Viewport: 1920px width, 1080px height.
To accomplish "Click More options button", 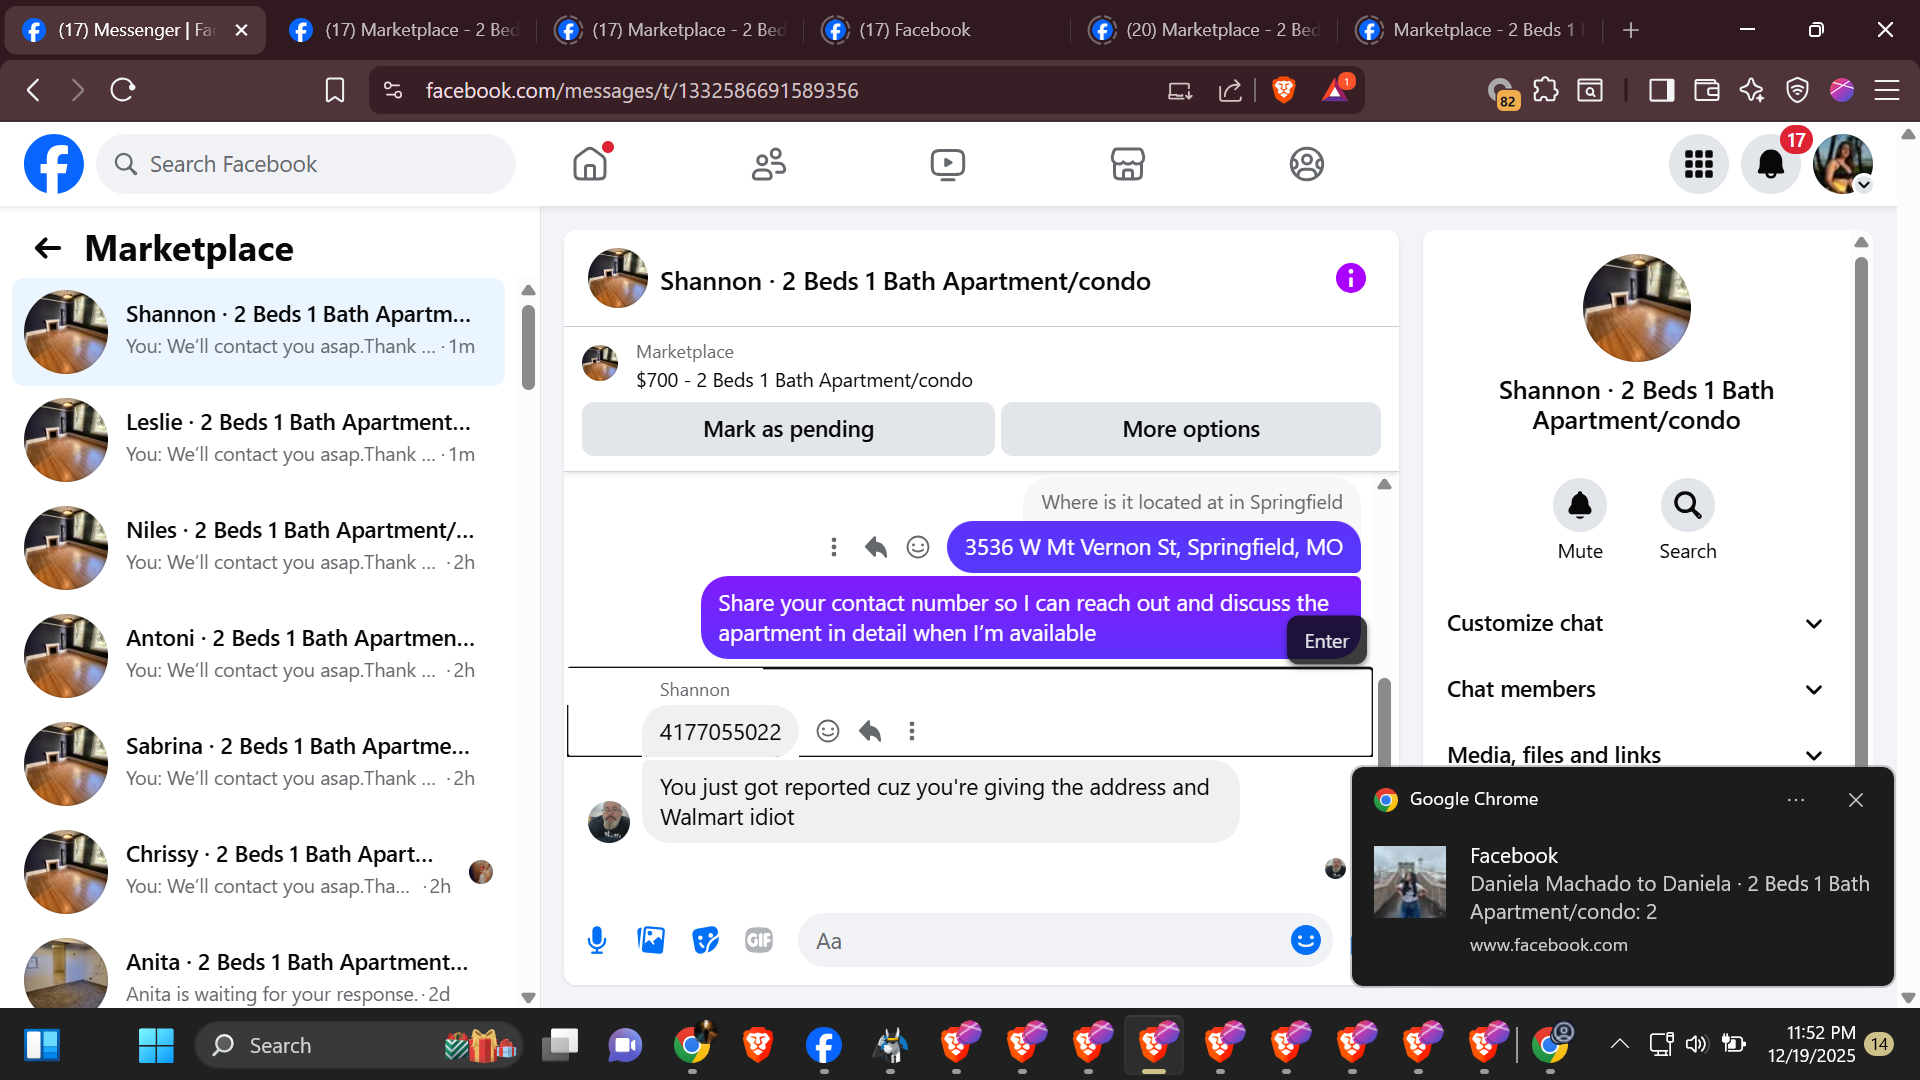I will click(x=1190, y=429).
